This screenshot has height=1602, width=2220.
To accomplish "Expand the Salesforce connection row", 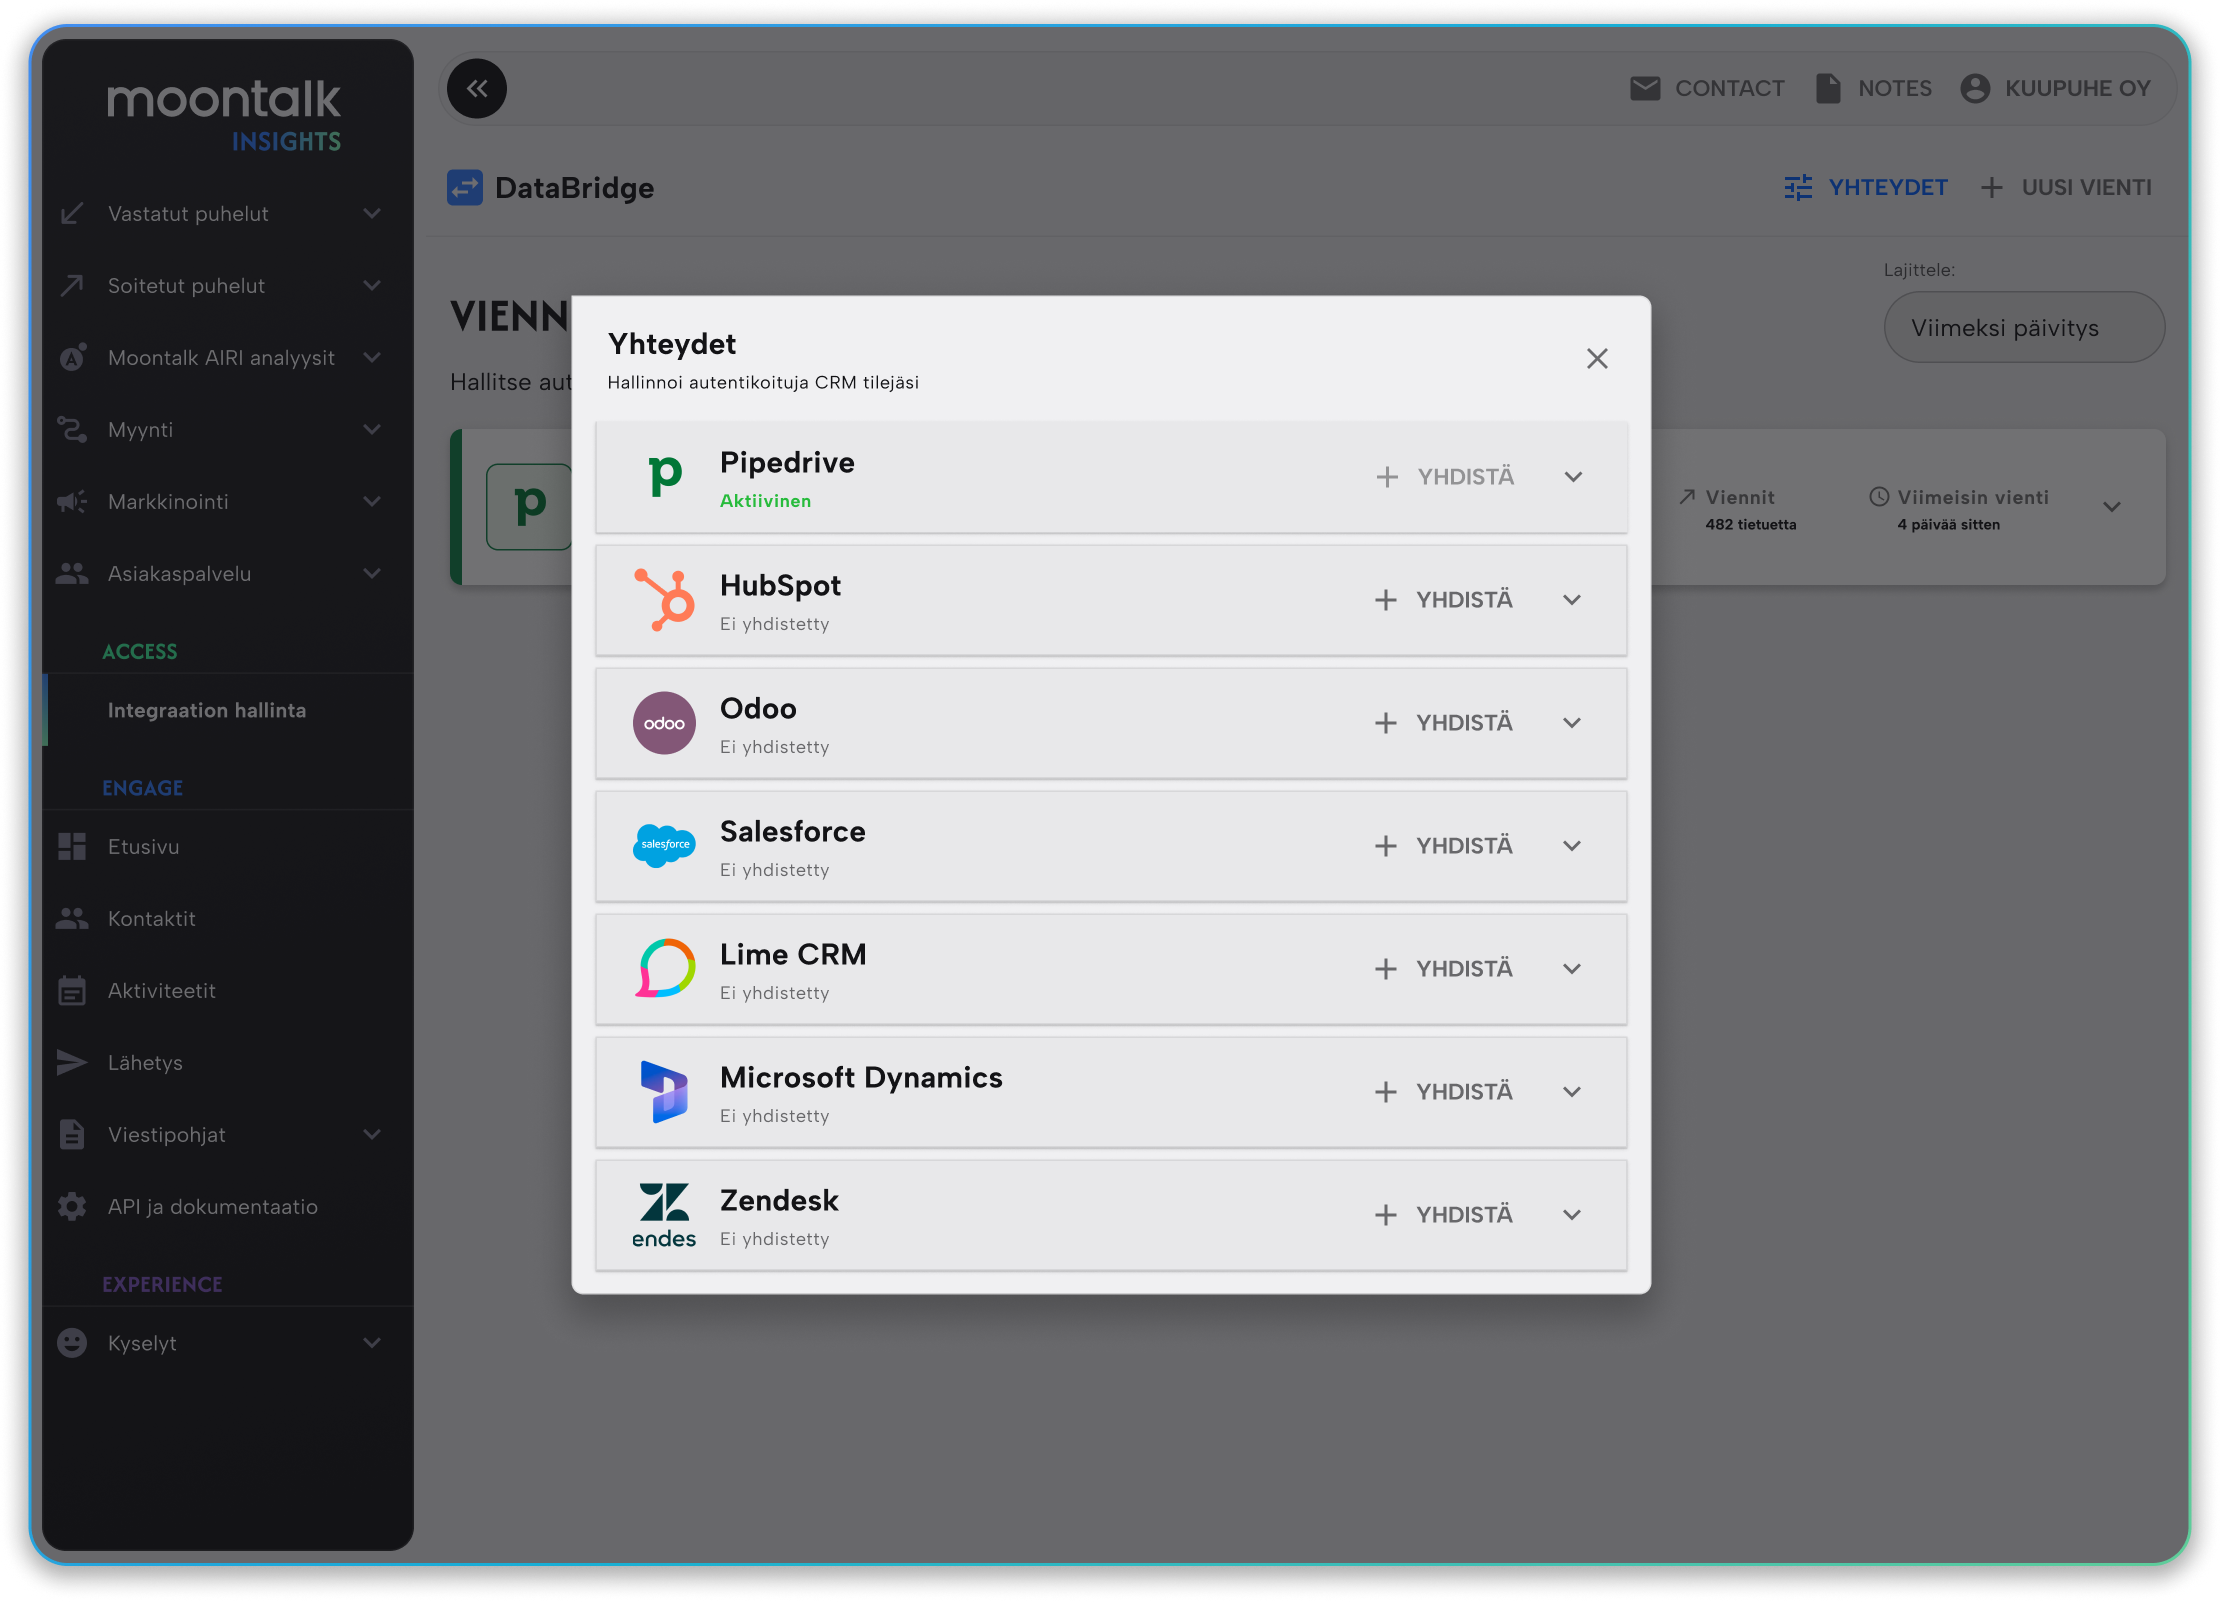I will click(x=1572, y=845).
